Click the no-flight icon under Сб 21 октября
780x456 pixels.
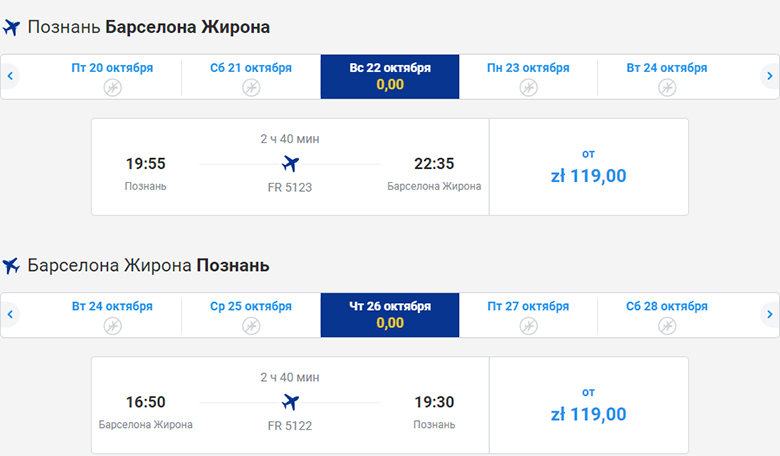click(251, 87)
